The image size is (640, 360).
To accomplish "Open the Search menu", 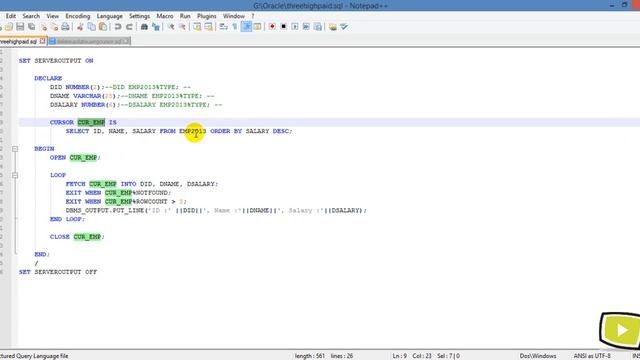I will (x=31, y=16).
